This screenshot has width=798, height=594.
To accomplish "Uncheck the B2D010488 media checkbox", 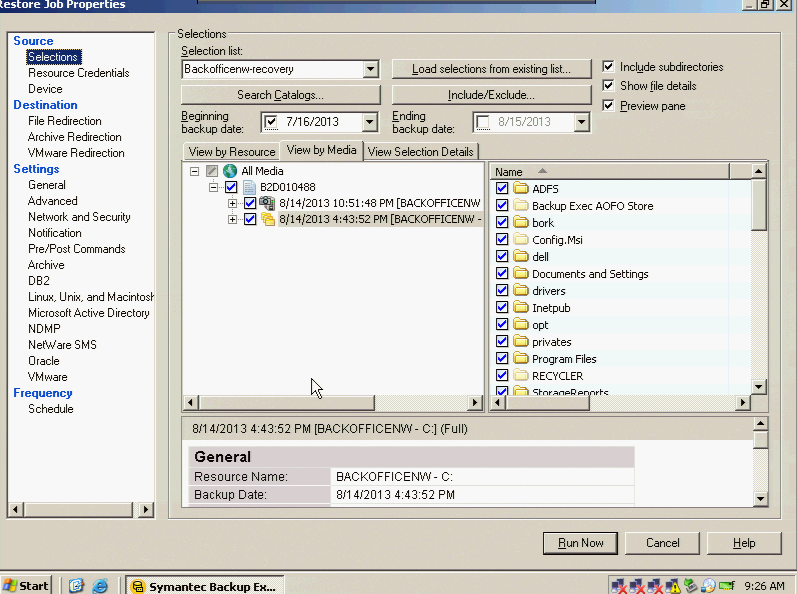I will (231, 187).
